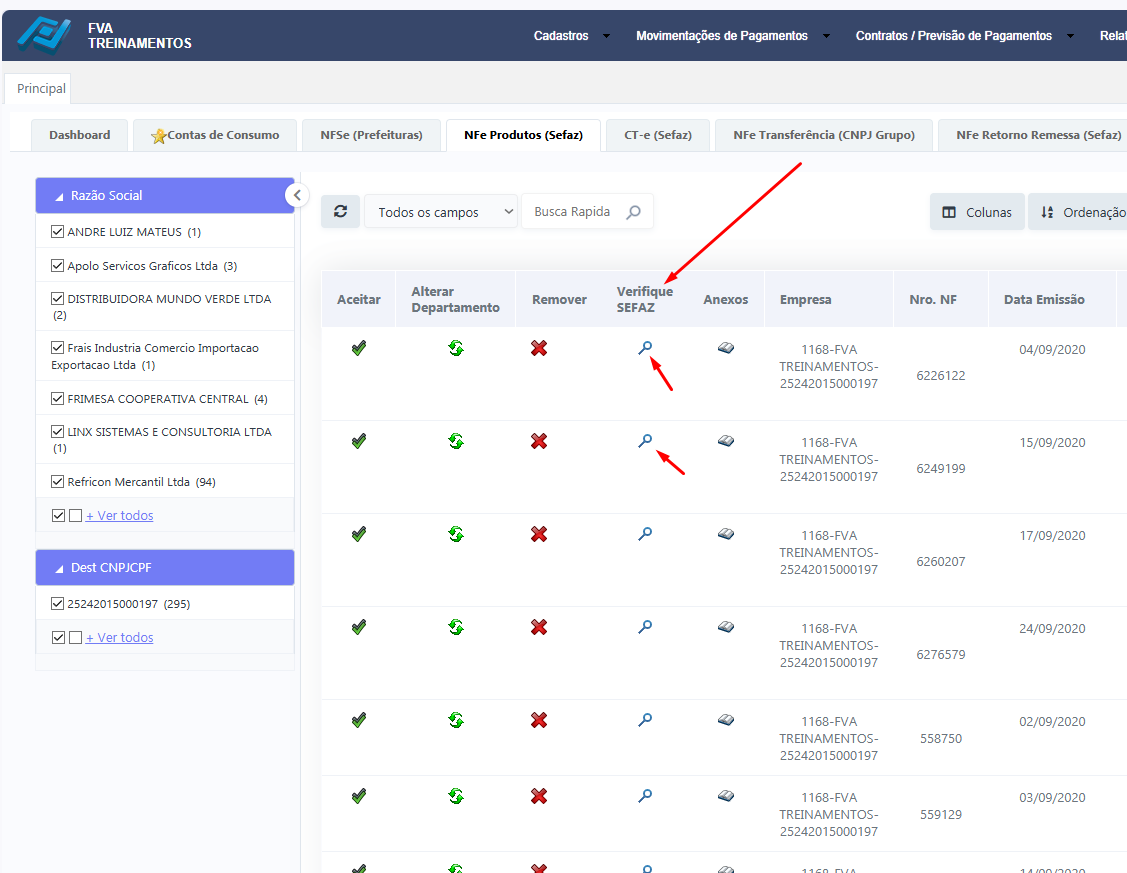This screenshot has height=873, width=1127.
Task: Click the SEFAZ magnifier icon for NF 6226122
Action: click(x=645, y=348)
